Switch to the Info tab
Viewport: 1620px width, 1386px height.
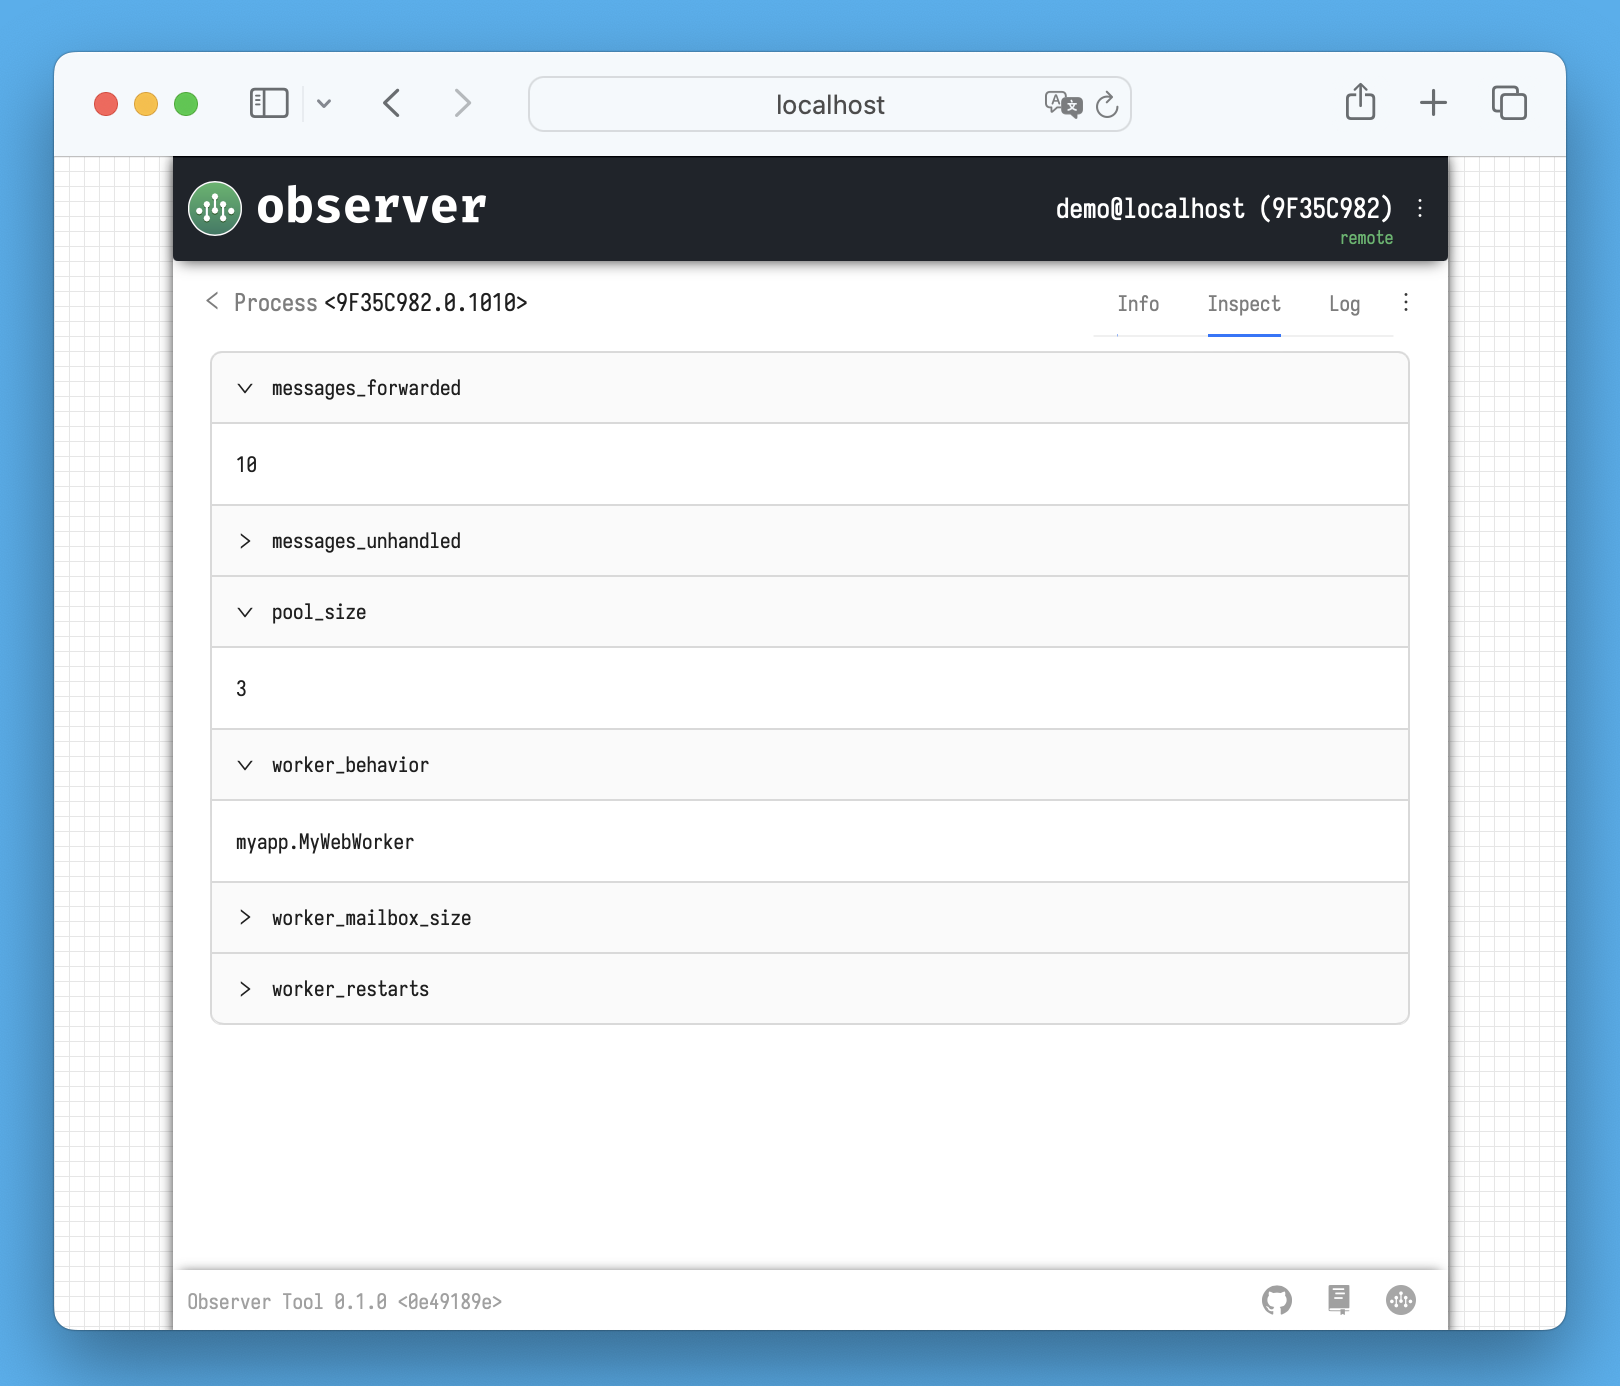click(x=1138, y=304)
